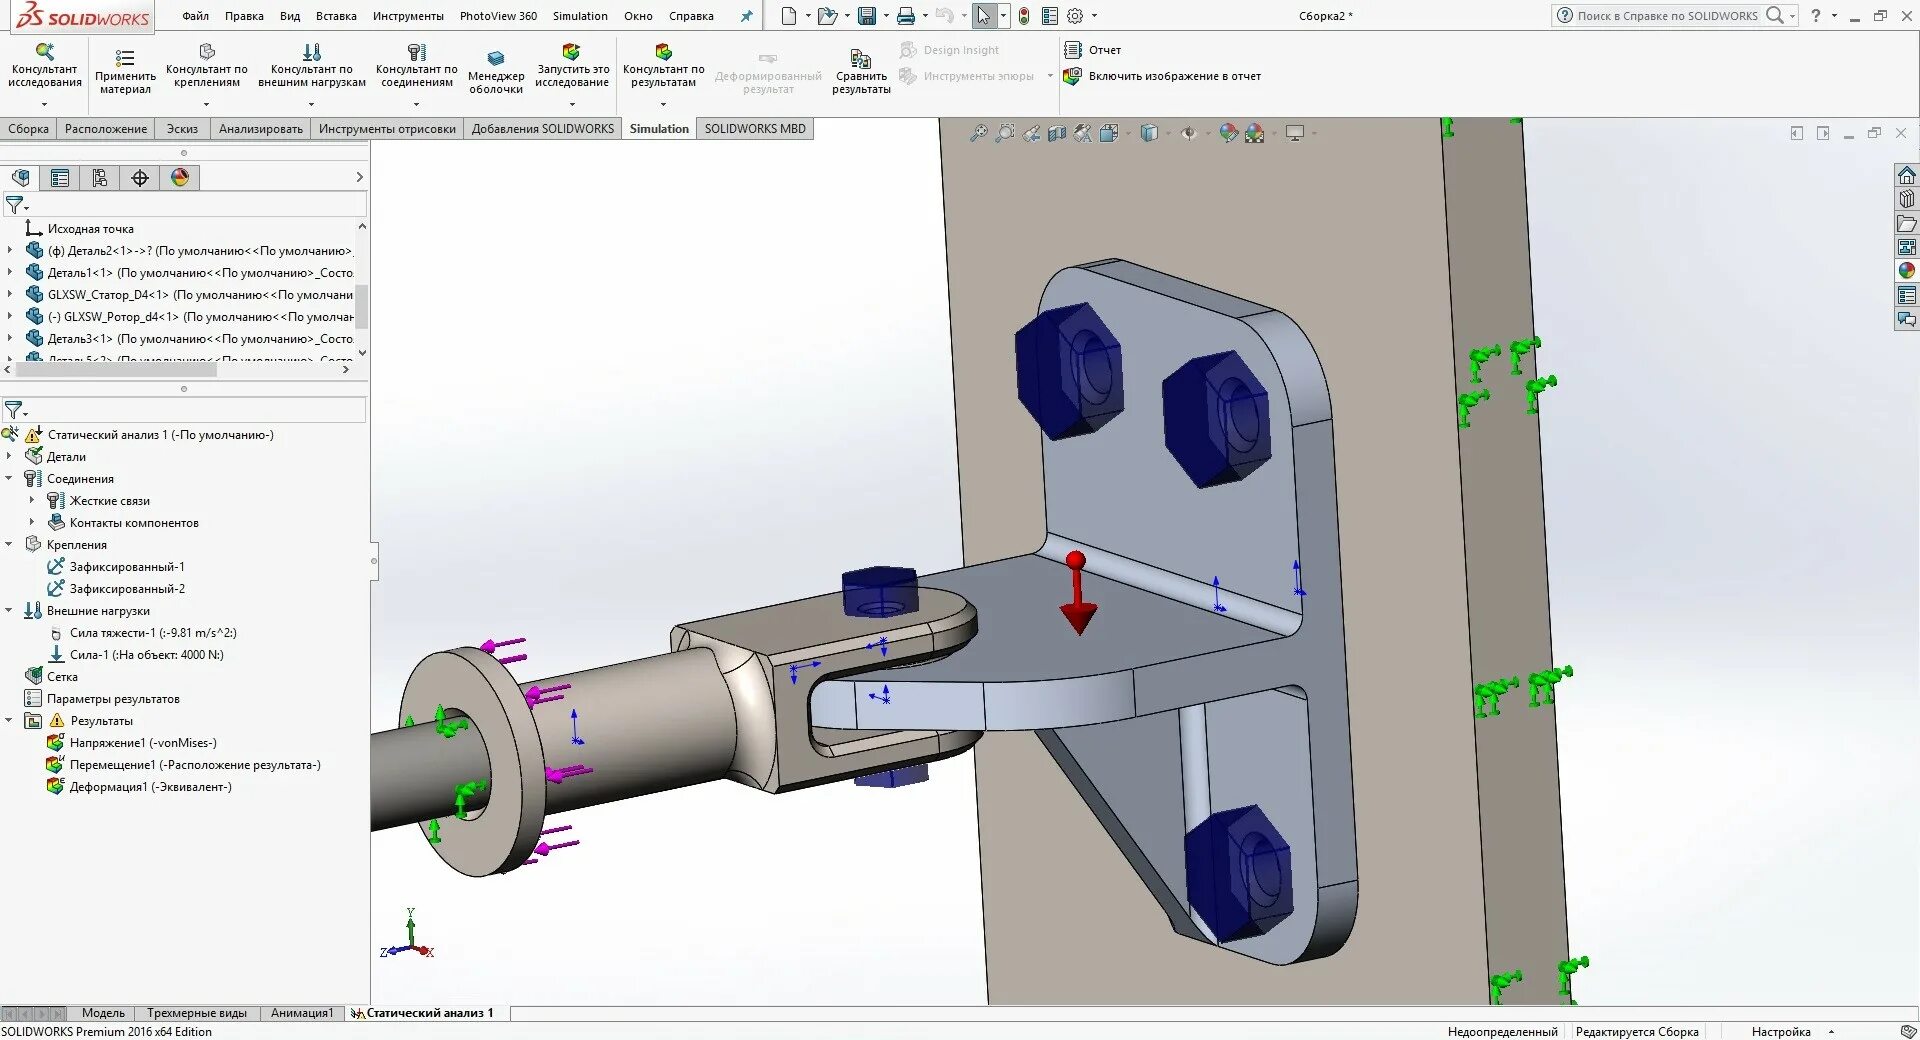1920x1040 pixels.
Task: Open SOLIDWORKS Resources home icon in task pane
Action: pyautogui.click(x=1907, y=175)
